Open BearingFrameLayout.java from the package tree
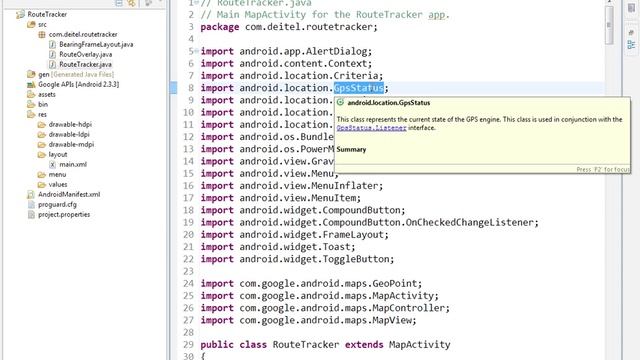640x360 pixels. 96,44
